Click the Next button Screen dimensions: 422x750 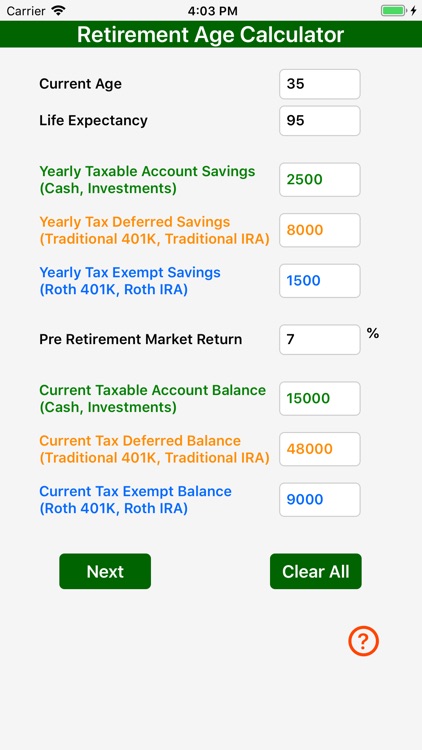(105, 571)
